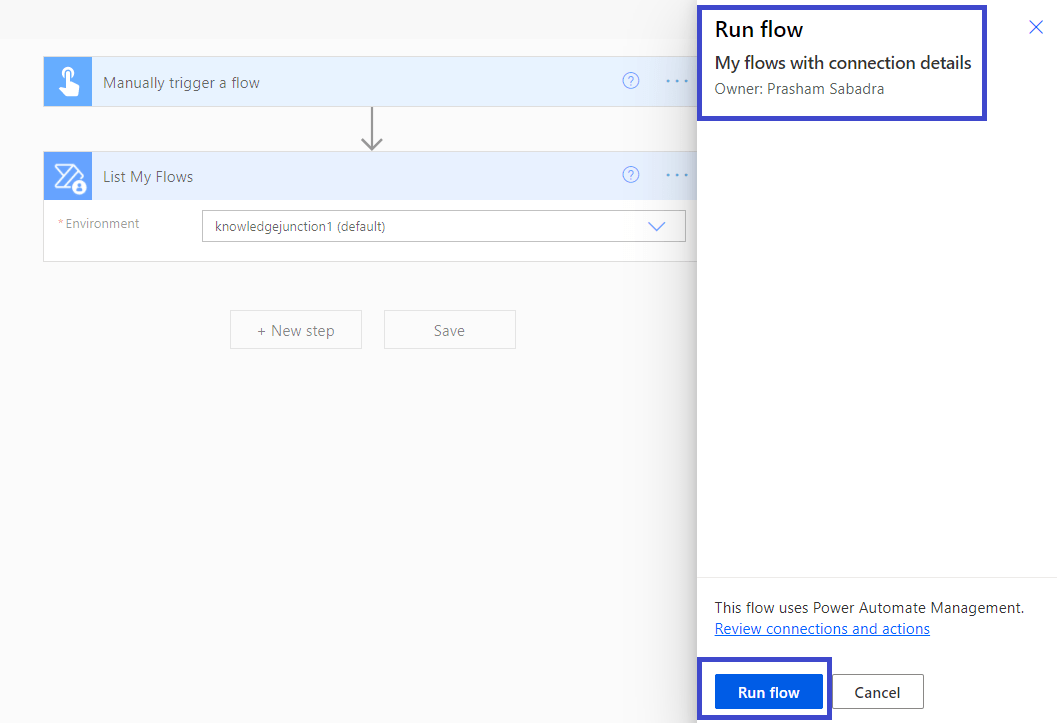Click the 'This flow uses Power Automate Management' text
Screen dimensions: 1057x723
click(869, 608)
